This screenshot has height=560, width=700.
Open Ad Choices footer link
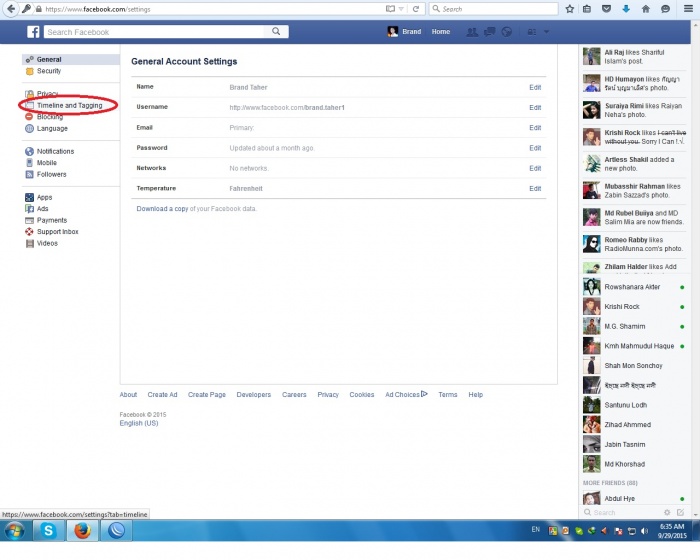(406, 395)
